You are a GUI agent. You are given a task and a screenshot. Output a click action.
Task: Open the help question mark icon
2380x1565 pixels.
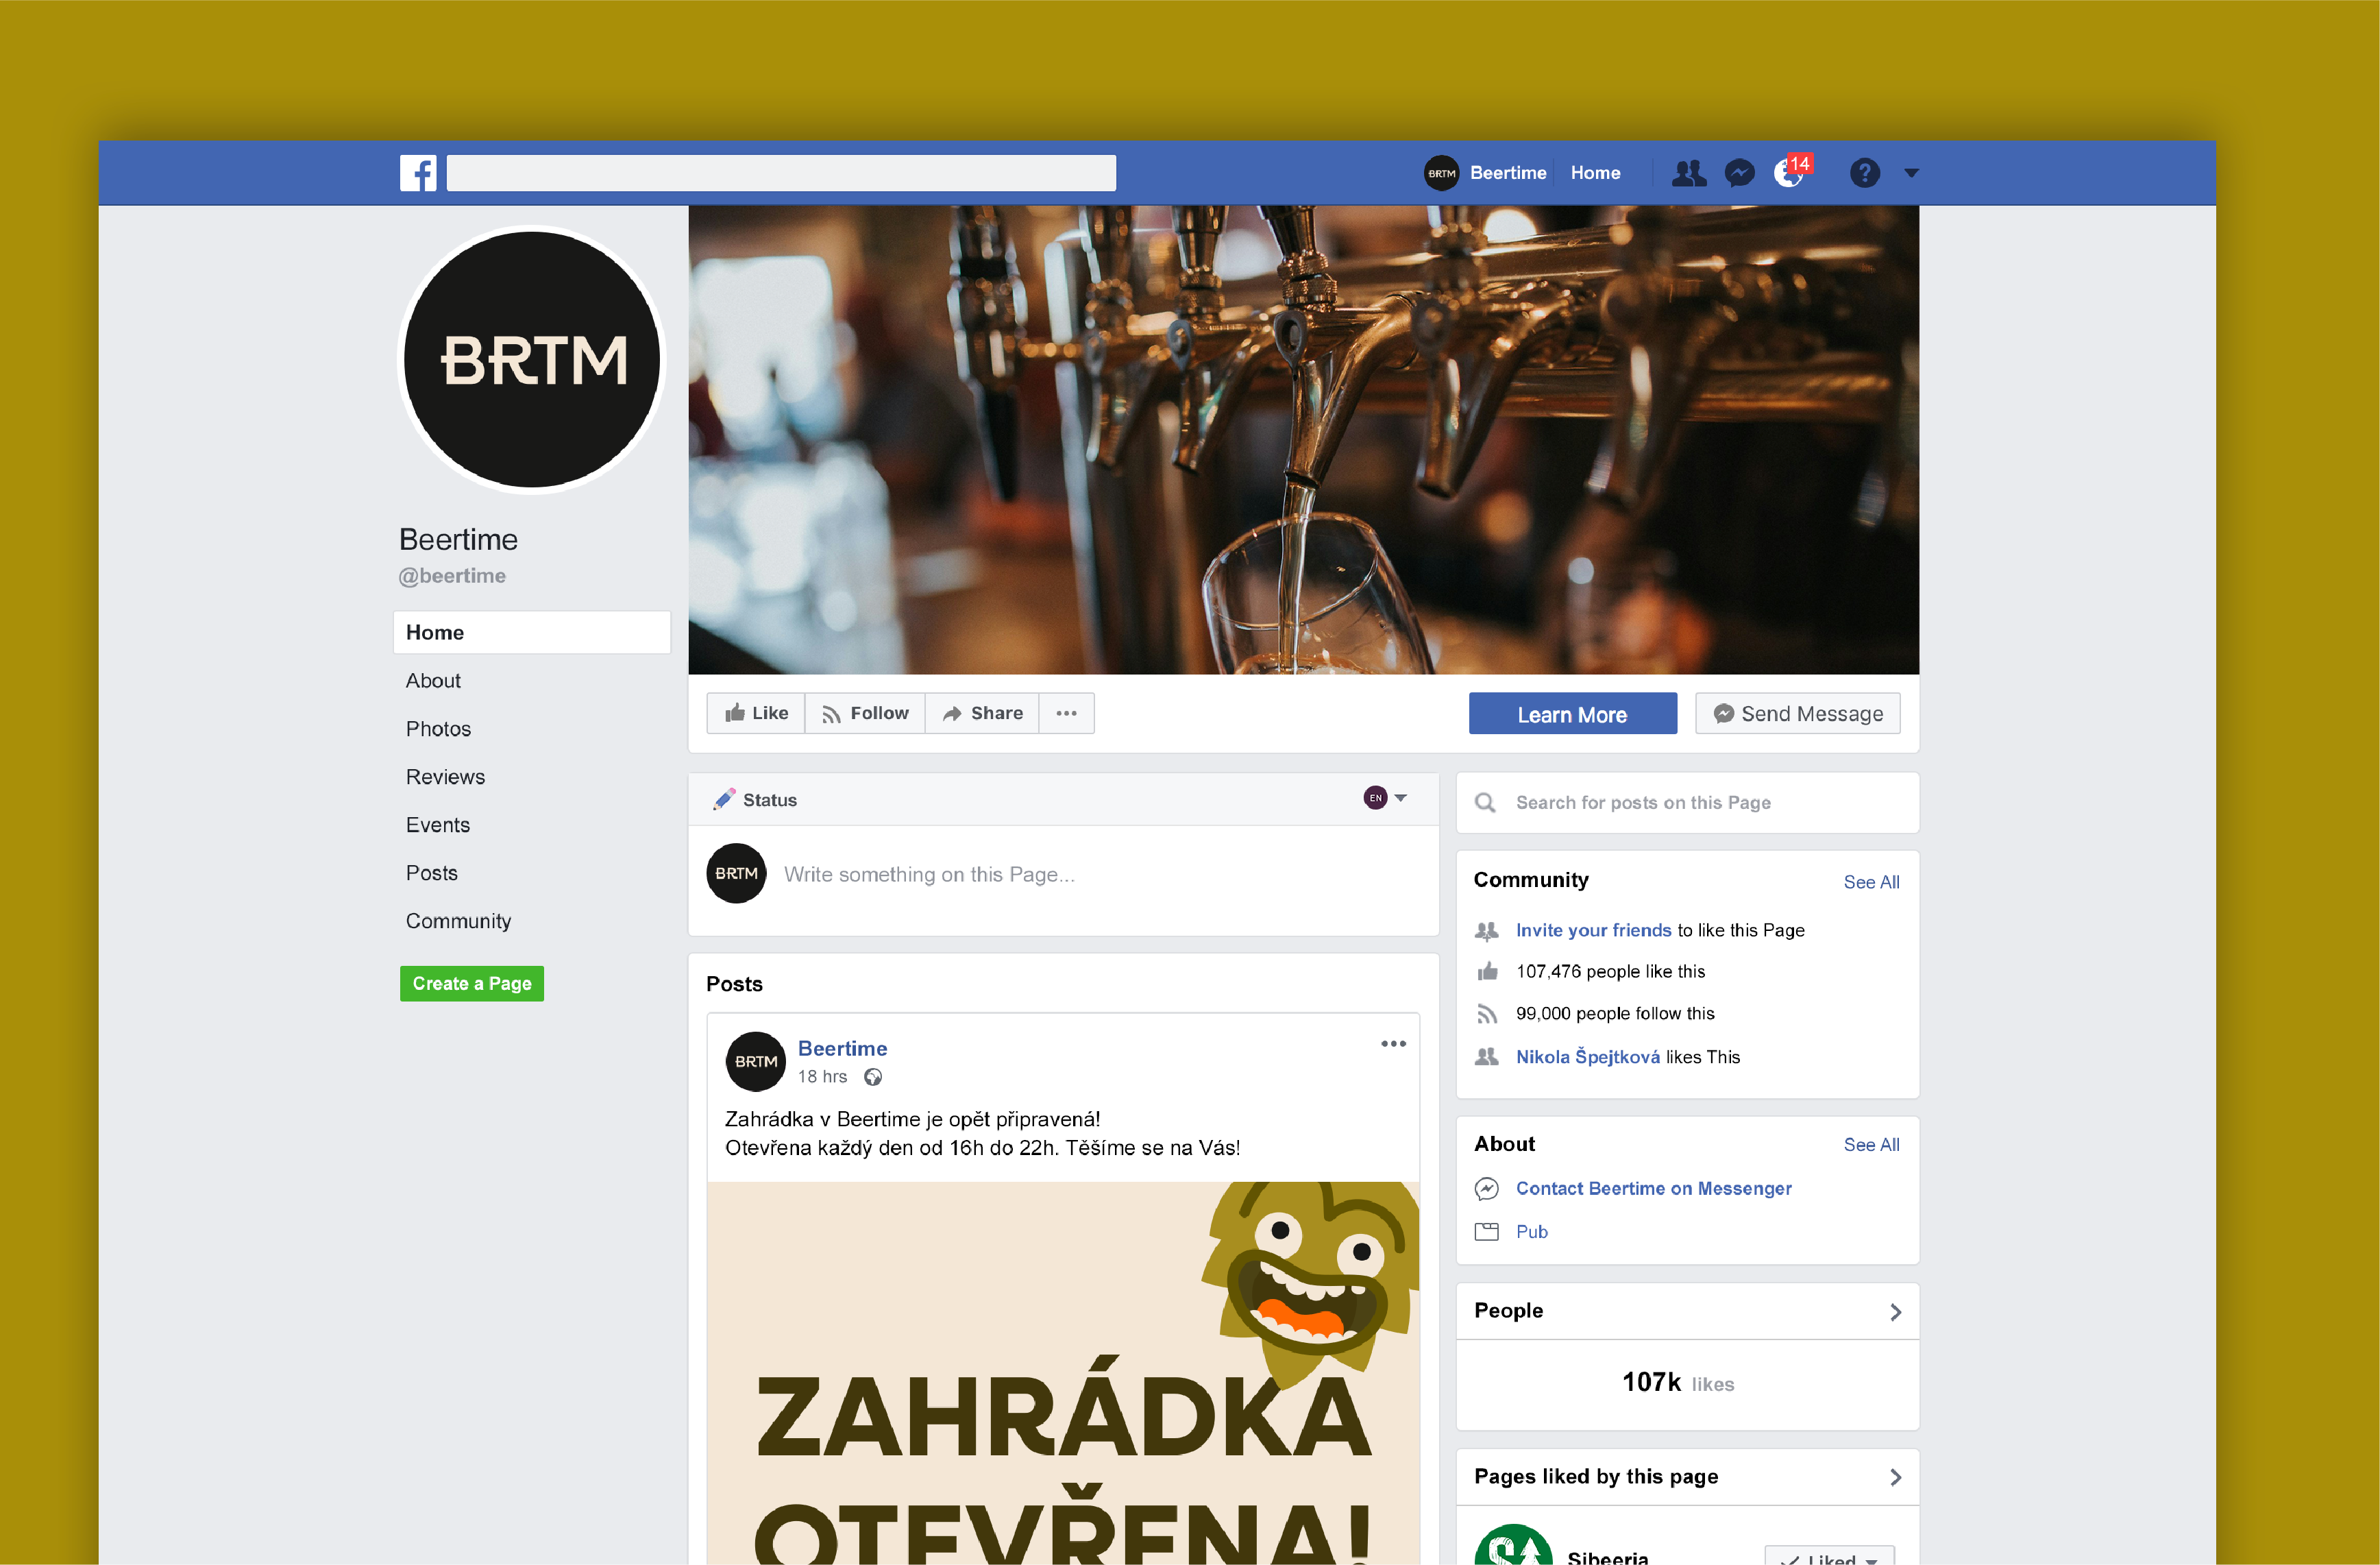click(x=1864, y=173)
